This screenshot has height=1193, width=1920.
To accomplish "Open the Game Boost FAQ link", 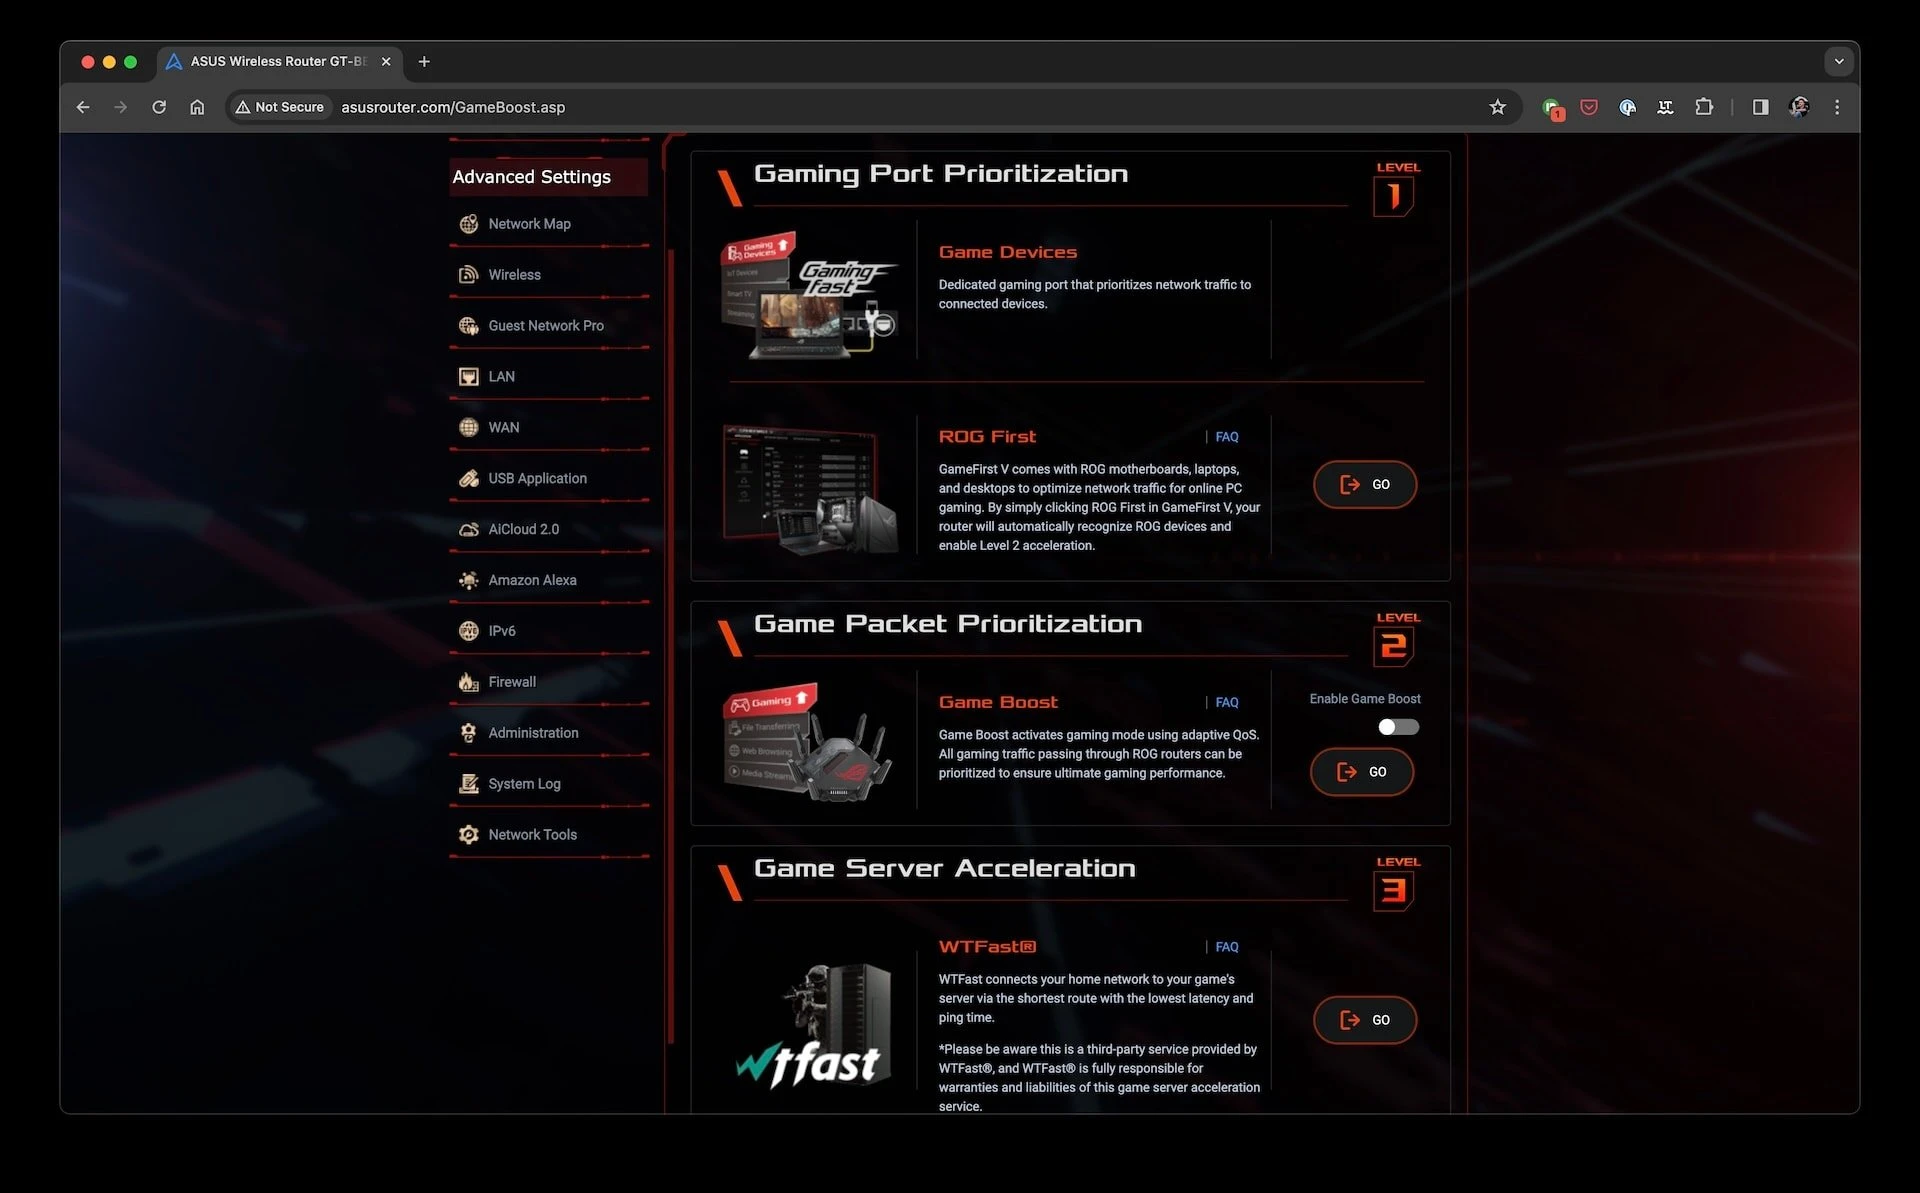I will [x=1227, y=703].
